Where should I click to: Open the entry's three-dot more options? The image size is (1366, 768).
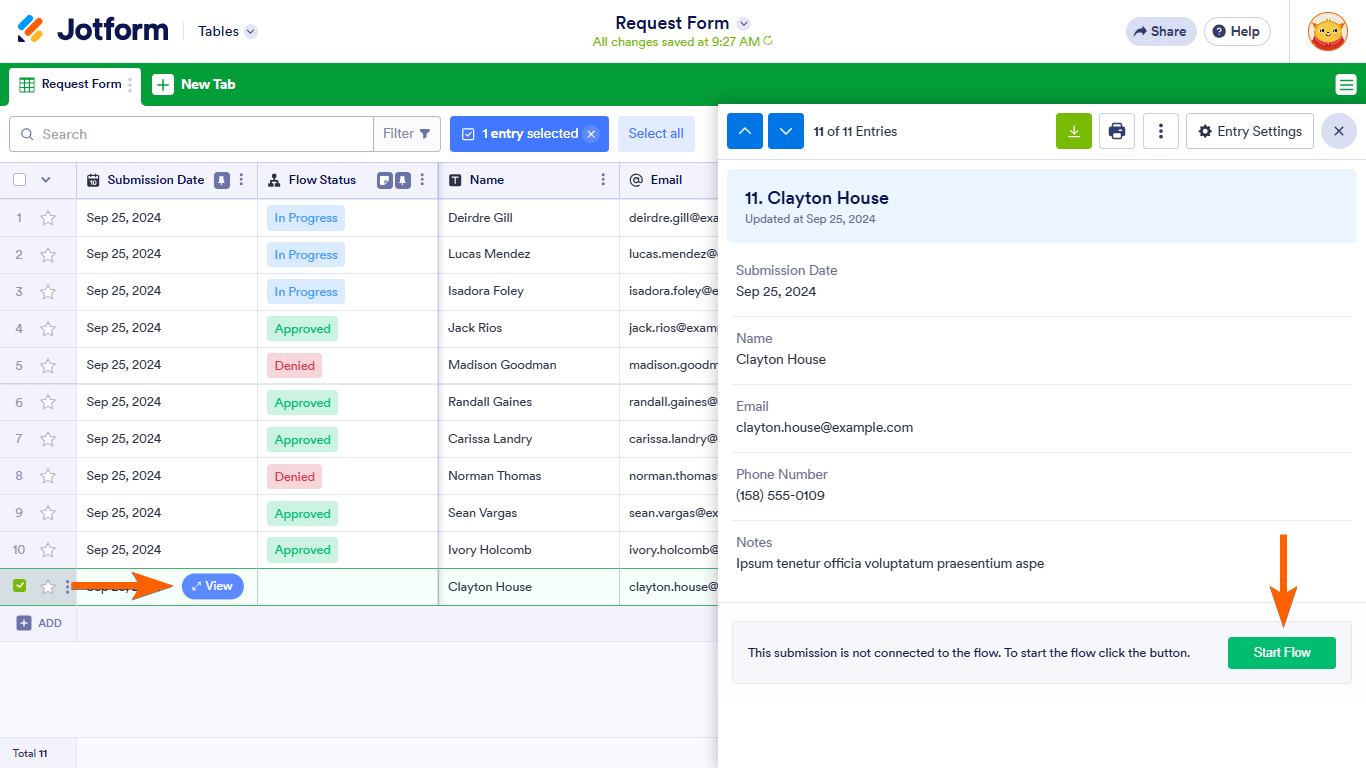coord(1160,131)
